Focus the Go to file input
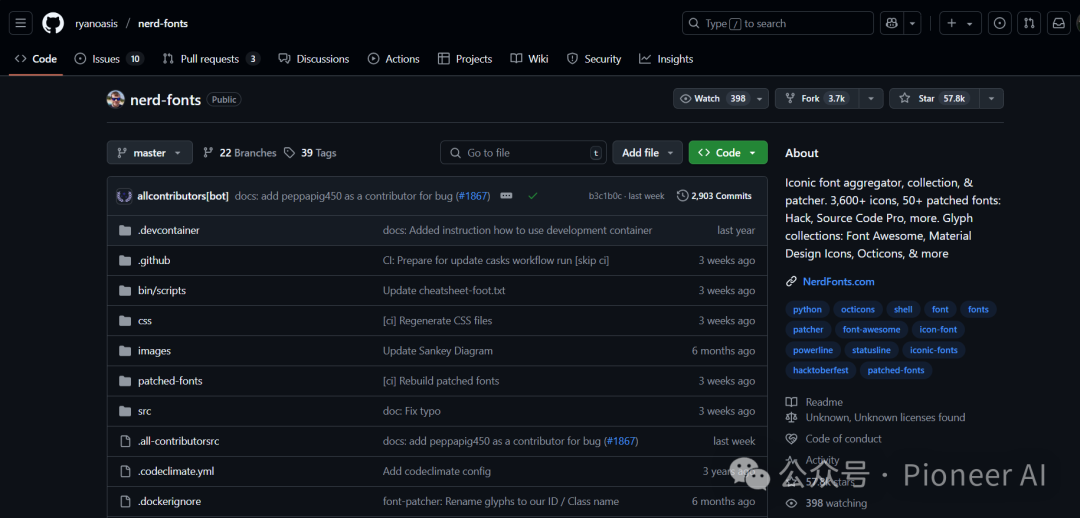This screenshot has height=518, width=1080. pyautogui.click(x=522, y=153)
